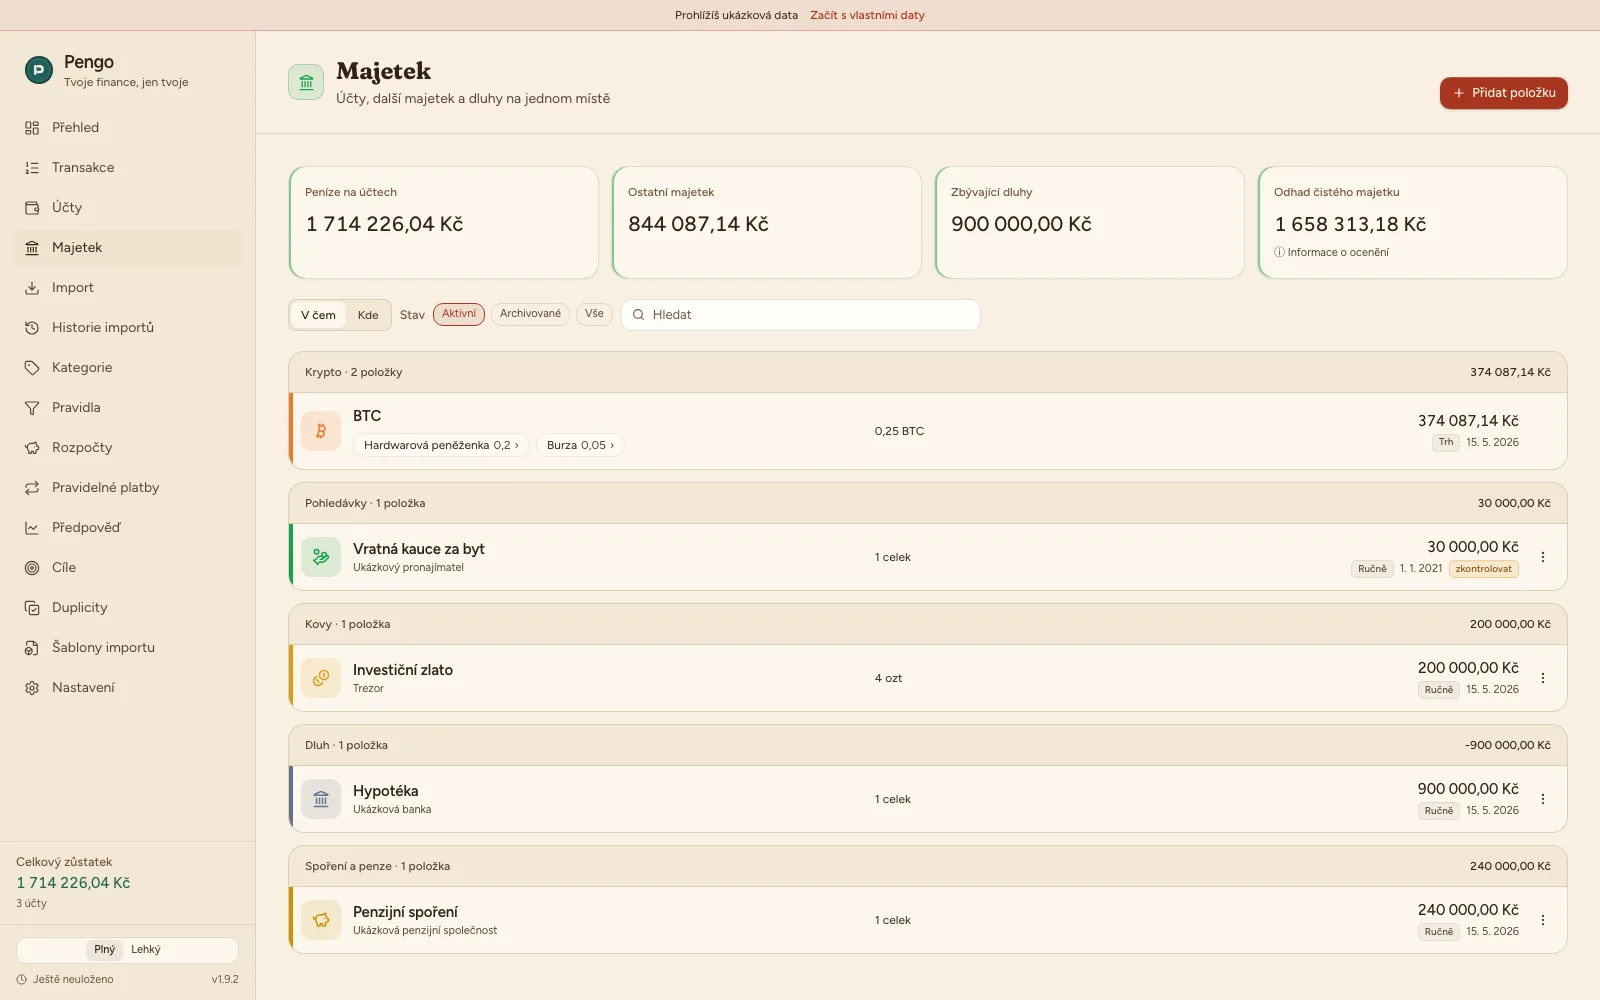Switch to Lehký mode
This screenshot has width=1600, height=1000.
tap(146, 950)
